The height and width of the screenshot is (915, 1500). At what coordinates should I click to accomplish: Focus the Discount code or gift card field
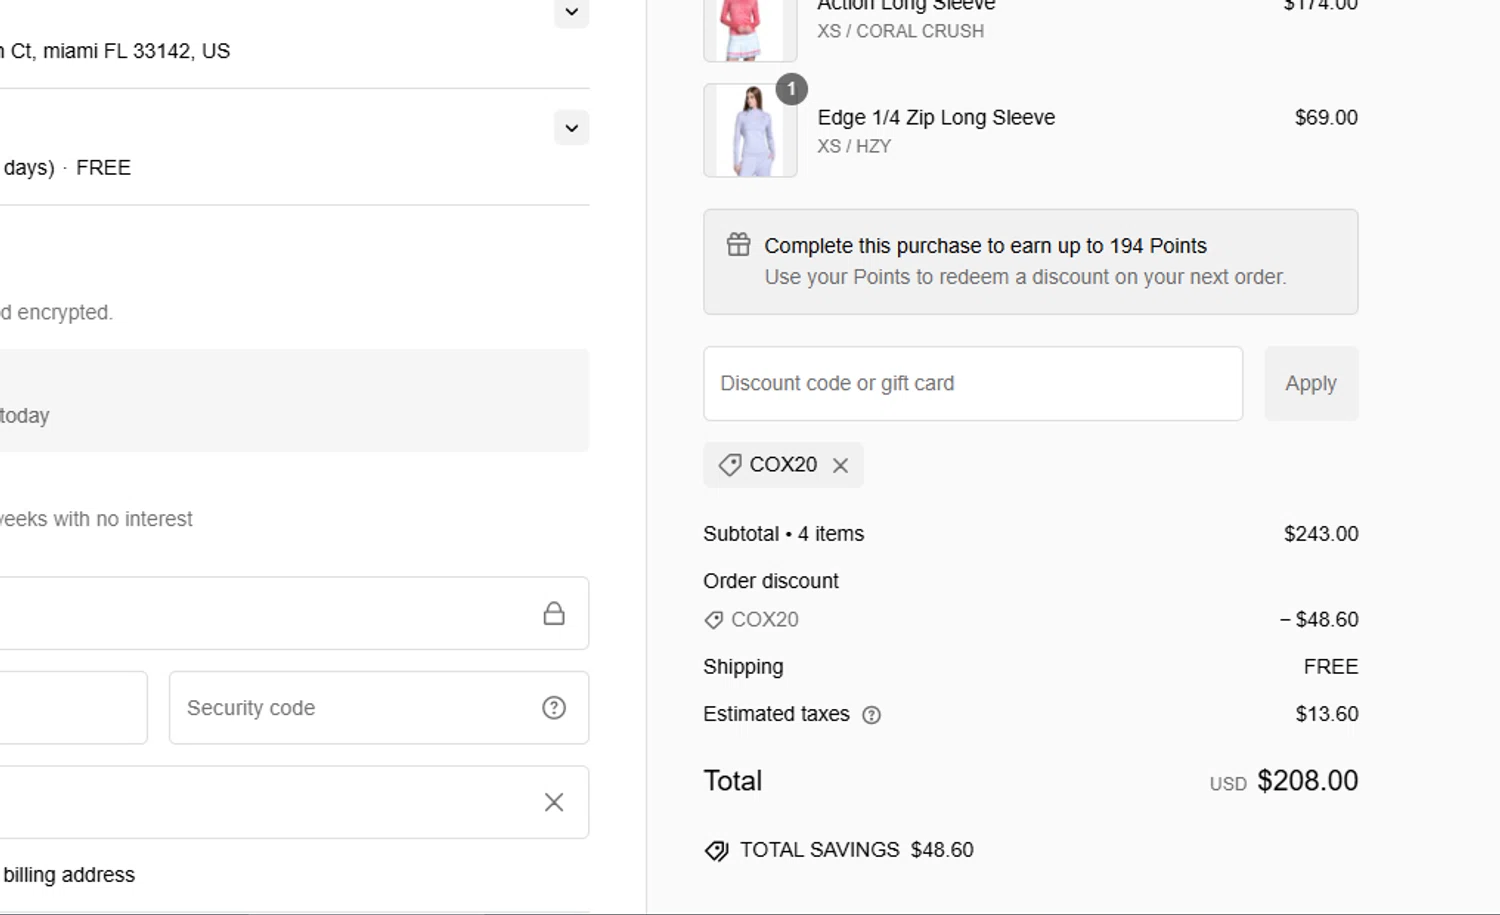(973, 384)
